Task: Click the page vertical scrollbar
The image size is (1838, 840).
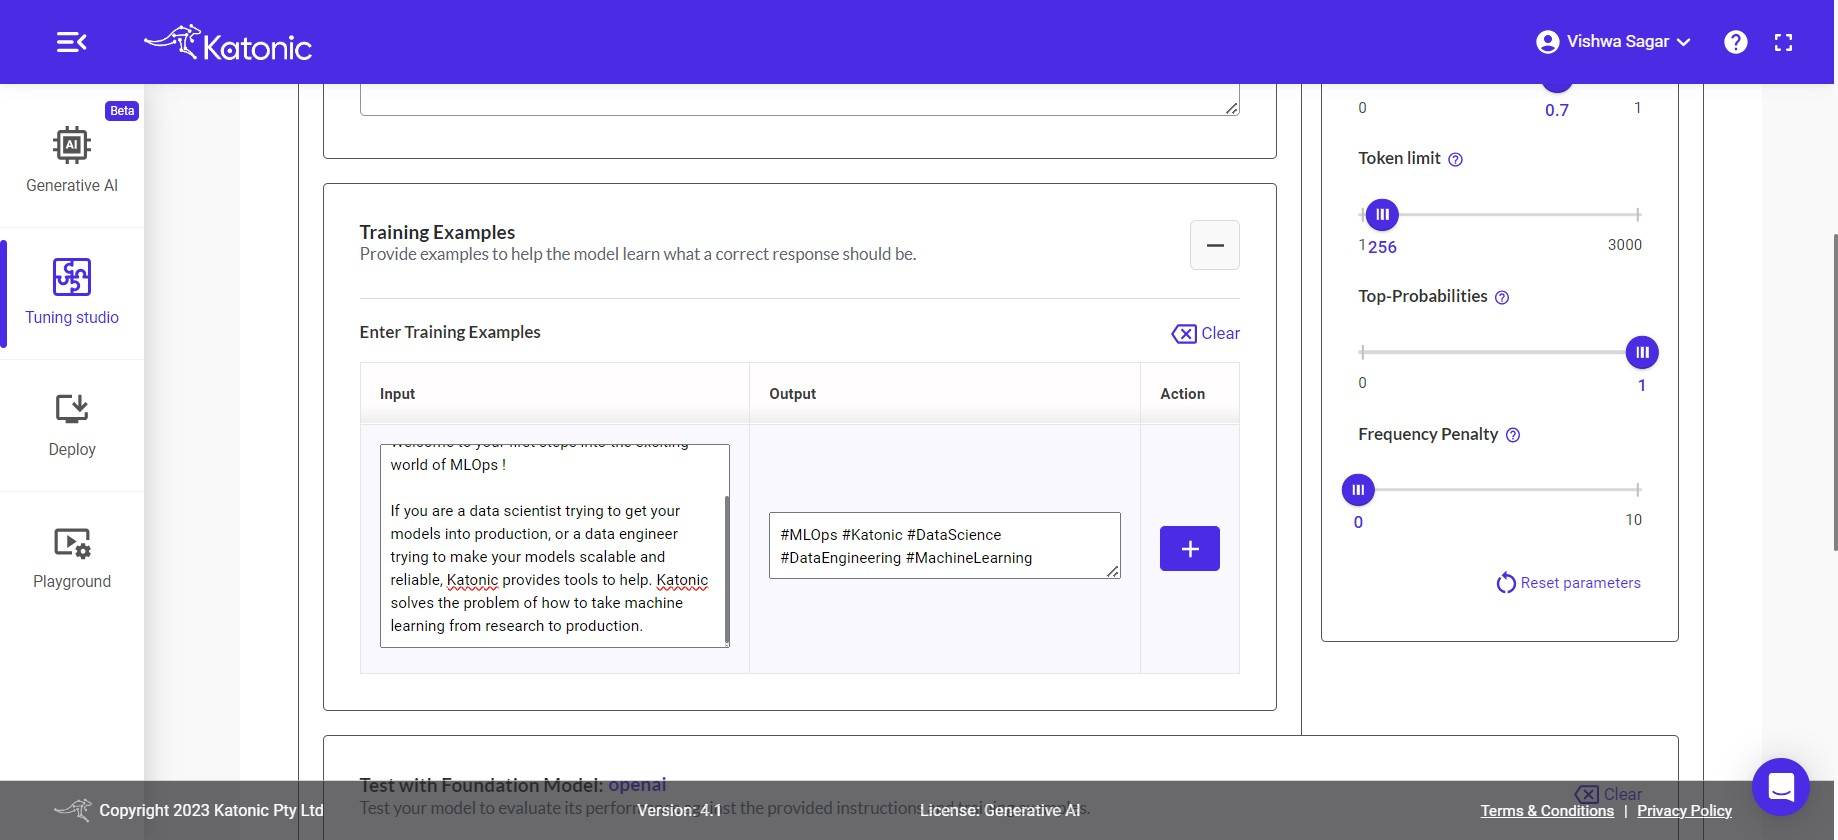Action: [x=1834, y=392]
